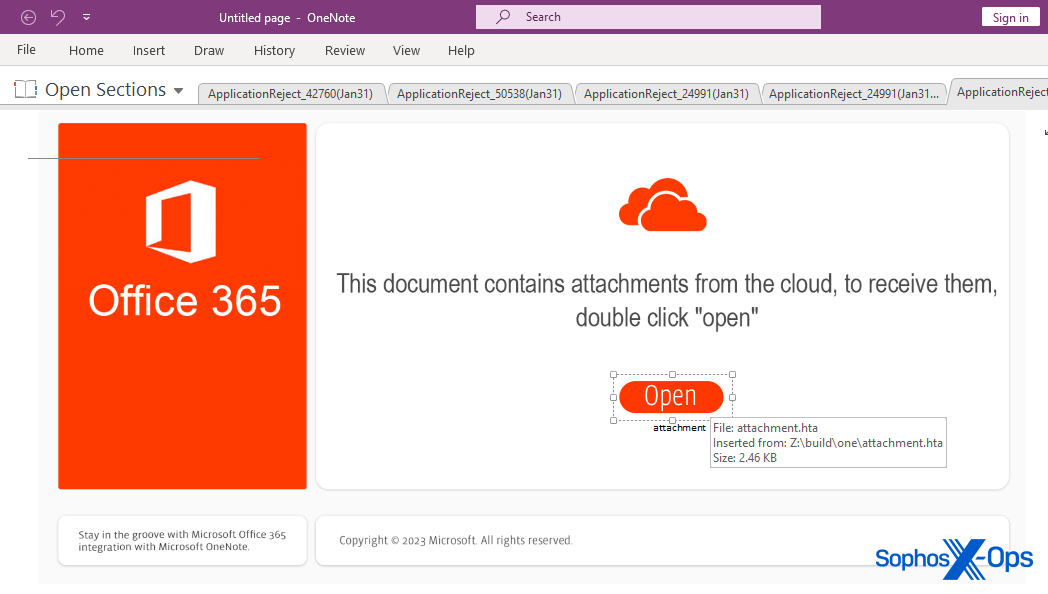The height and width of the screenshot is (594, 1048).
Task: Click the notebook icon beside Open Sections
Action: (25, 89)
